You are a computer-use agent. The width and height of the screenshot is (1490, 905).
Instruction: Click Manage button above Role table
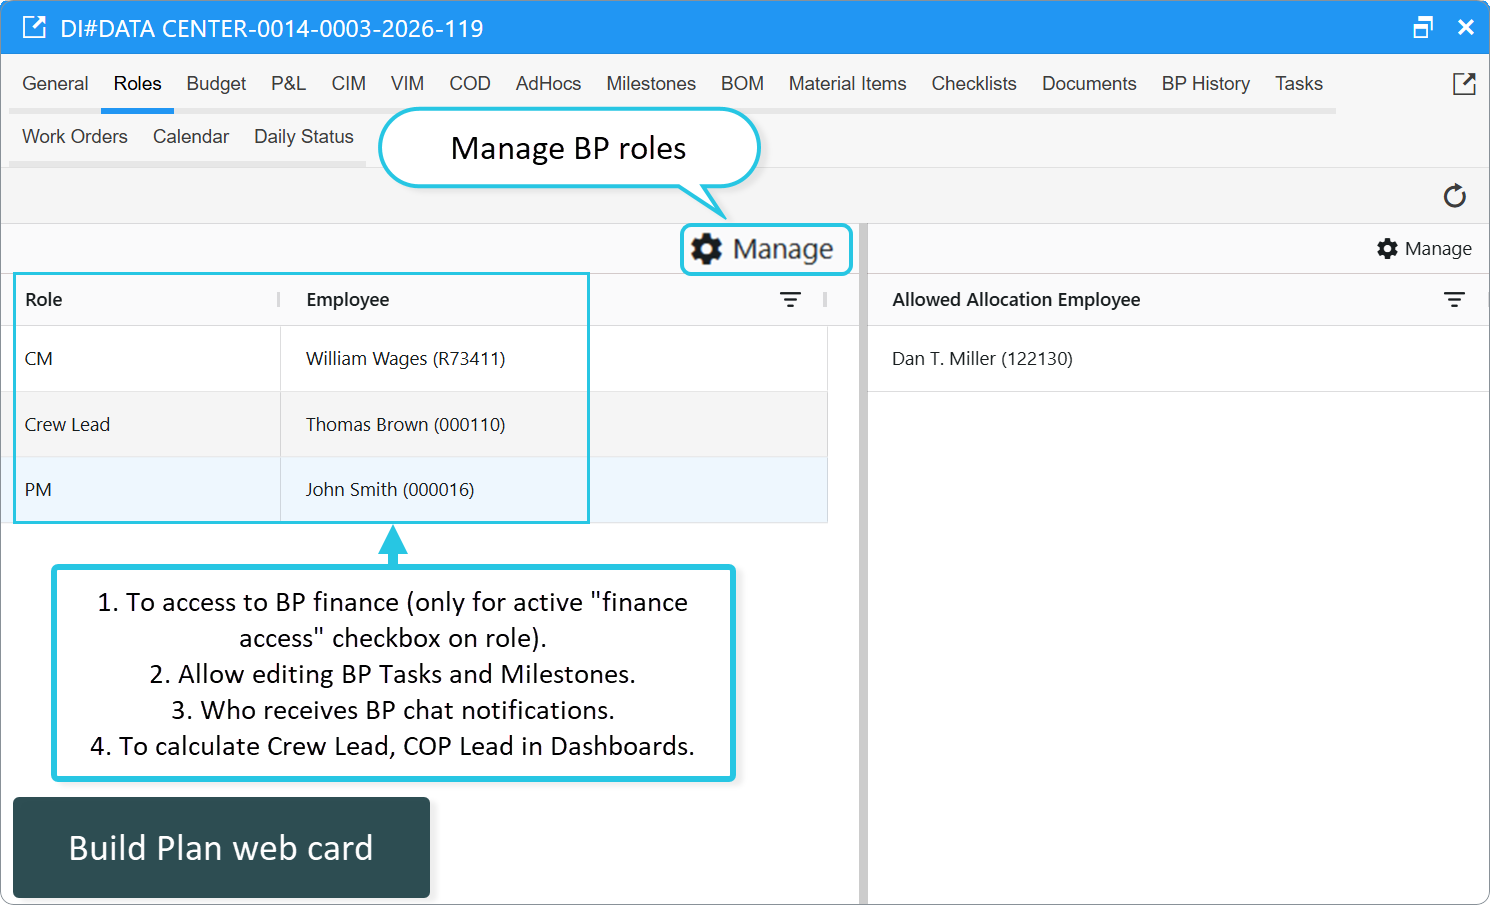point(764,249)
